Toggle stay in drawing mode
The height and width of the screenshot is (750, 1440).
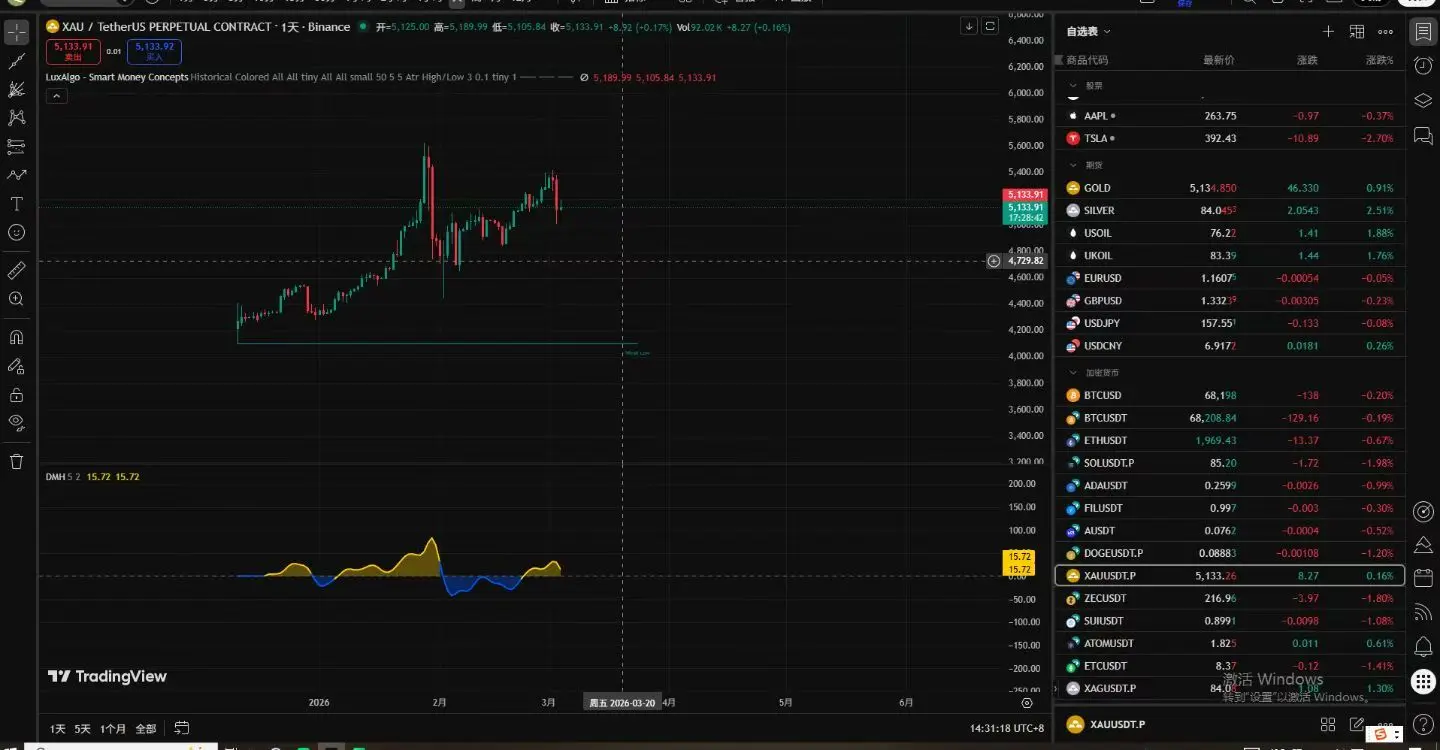(x=16, y=366)
